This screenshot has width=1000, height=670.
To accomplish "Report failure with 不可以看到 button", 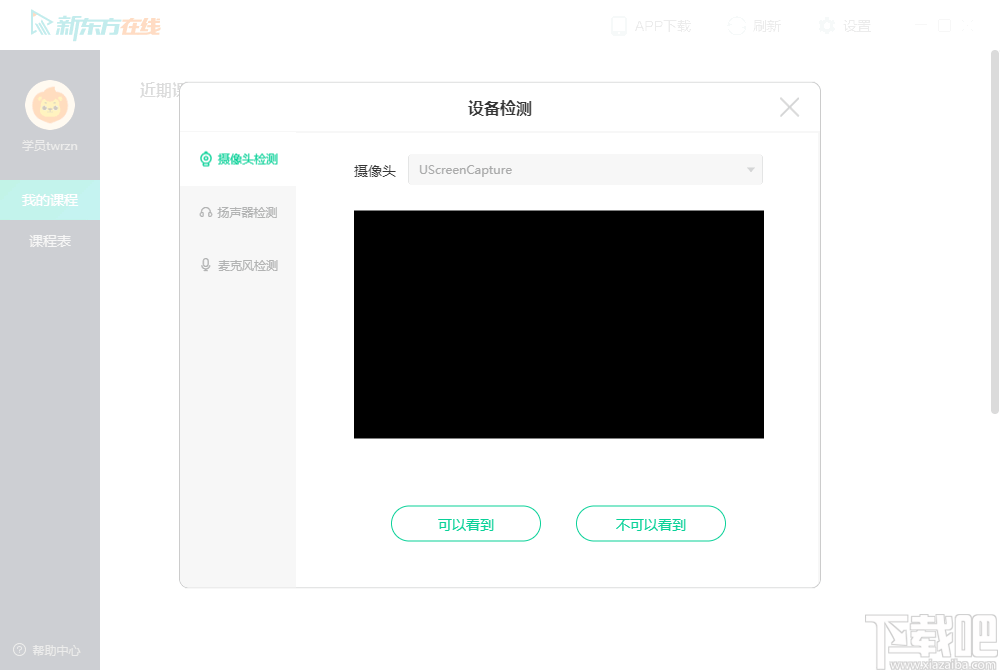I will point(650,523).
